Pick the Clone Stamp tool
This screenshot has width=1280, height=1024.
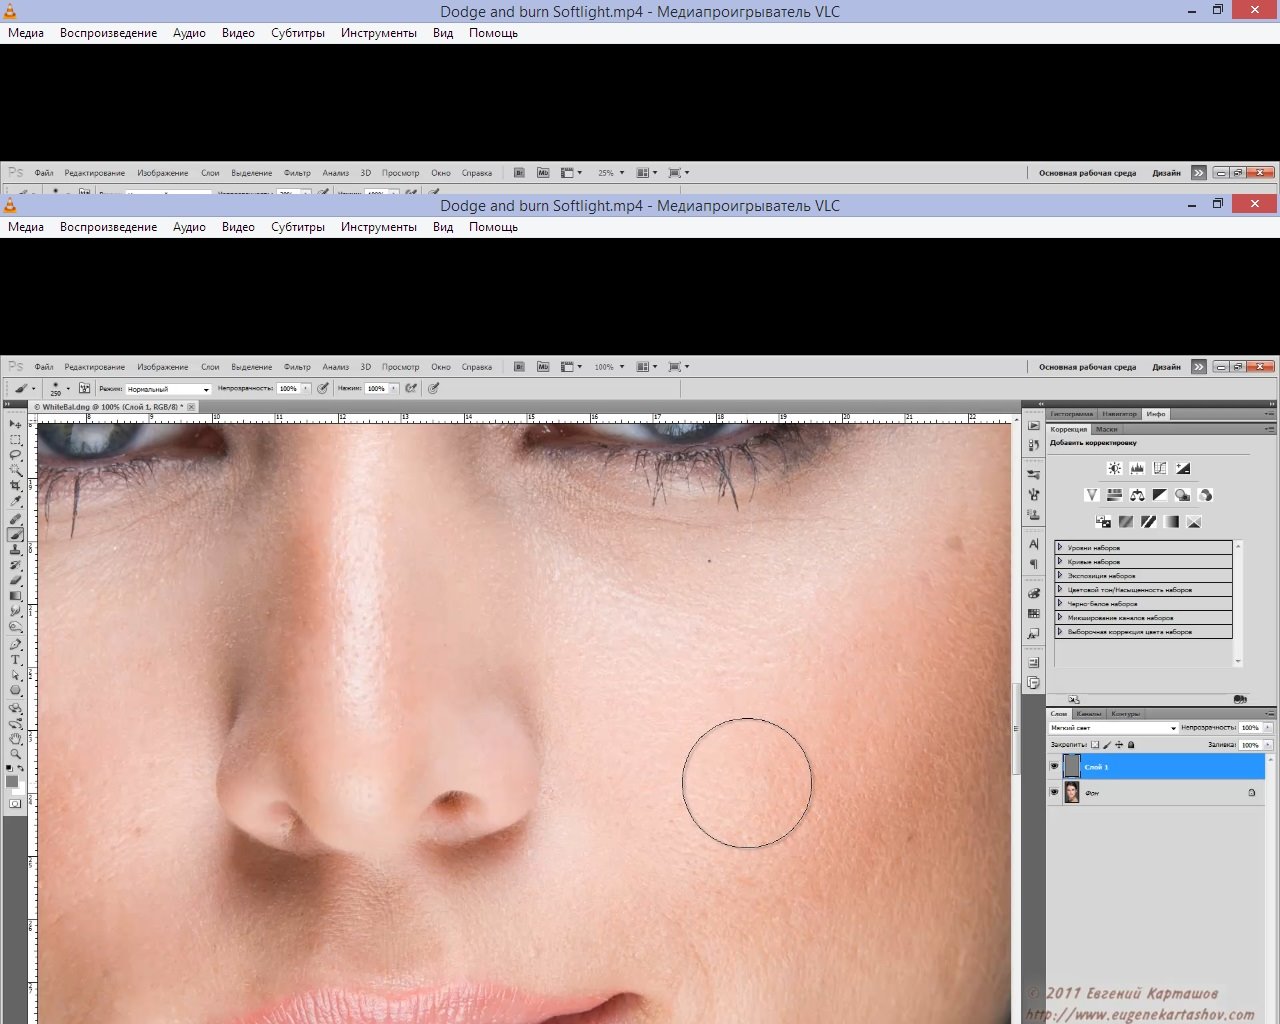(15, 550)
